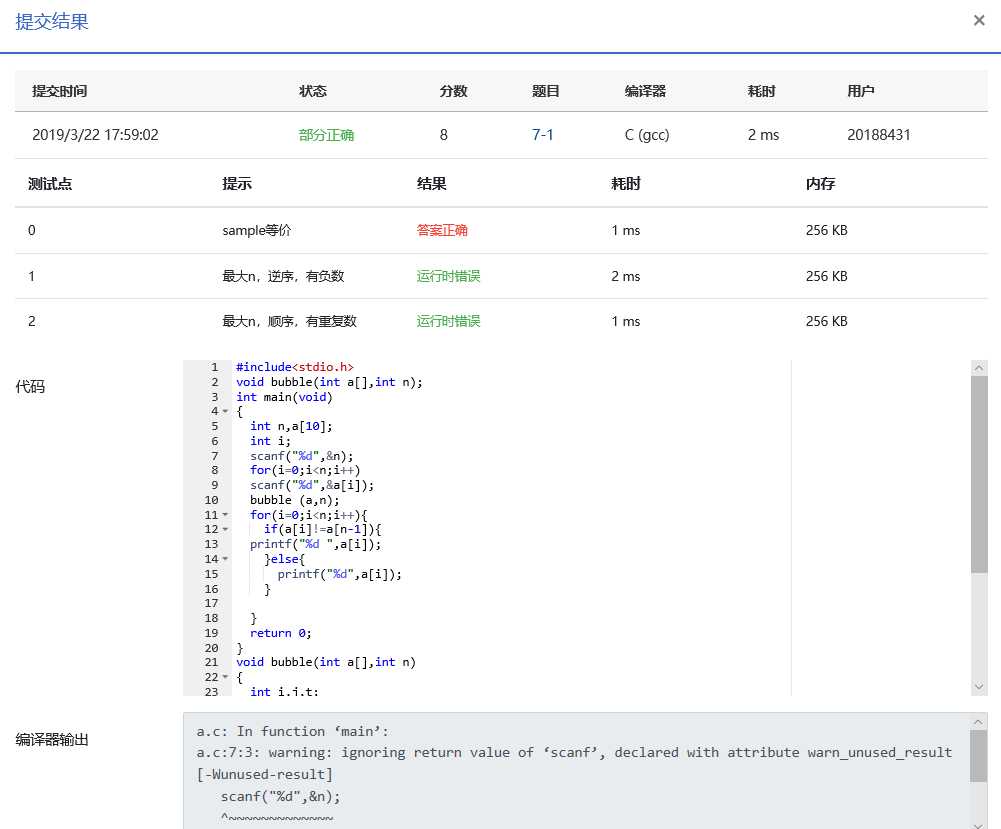The image size is (1001, 829).
Task: Click the code editor scrollbar thumb
Action: tap(979, 474)
